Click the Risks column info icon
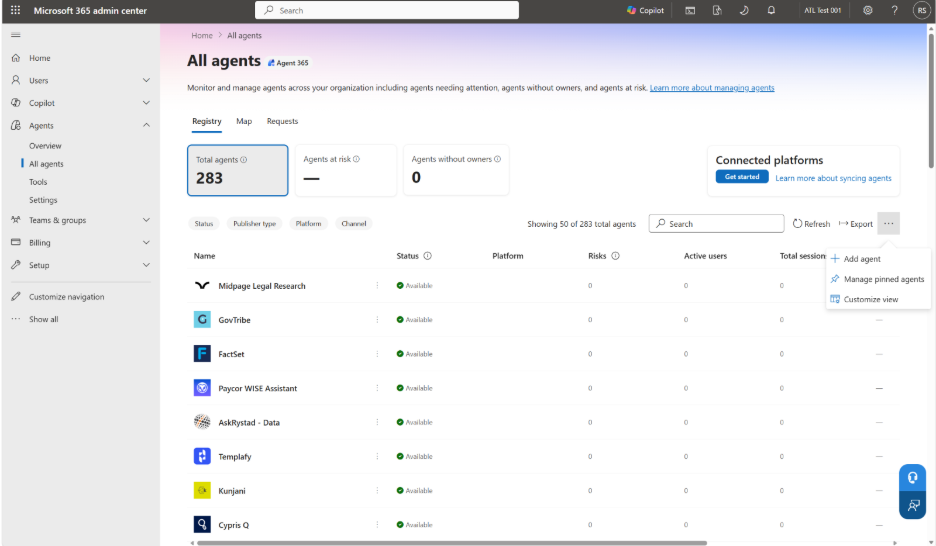Image resolution: width=936 pixels, height=546 pixels. coord(615,255)
